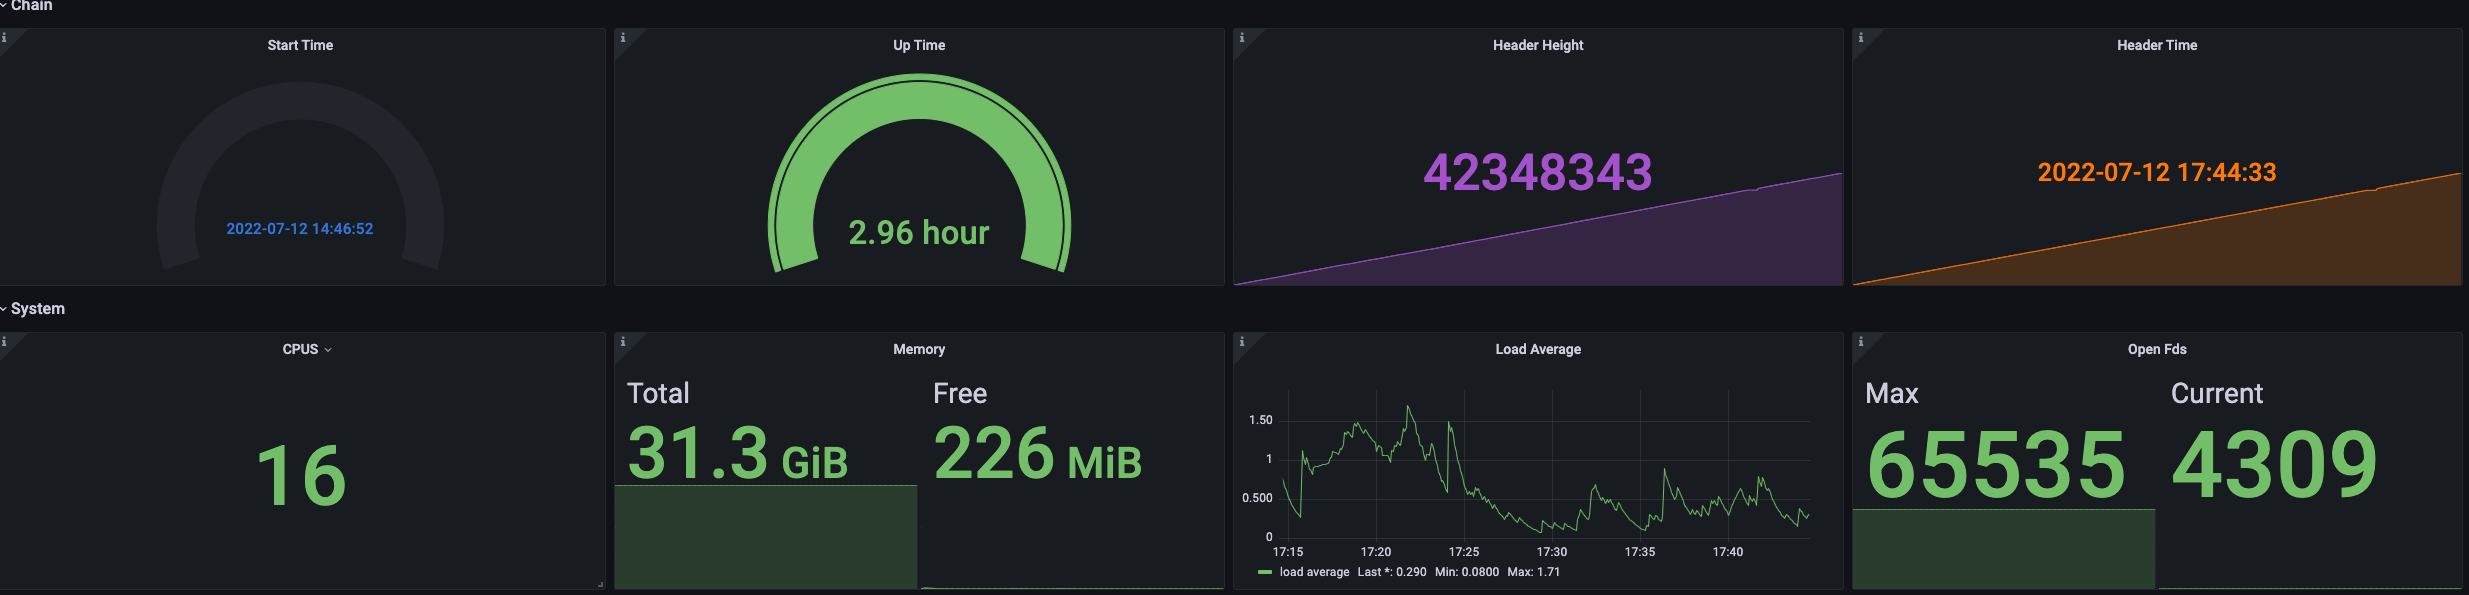Click max open fds value 65535
Screen dimensions: 2469x595
coord(1996,465)
